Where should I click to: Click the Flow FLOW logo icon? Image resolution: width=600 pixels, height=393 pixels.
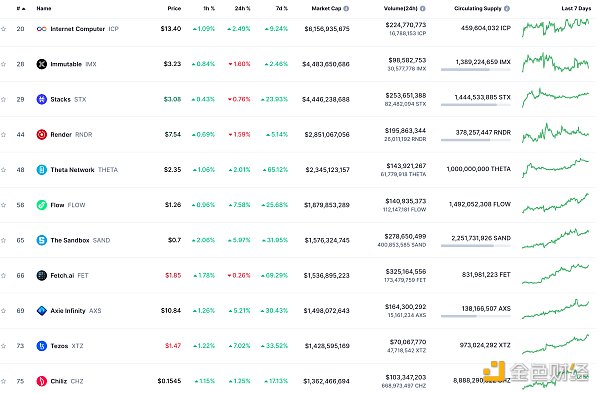[x=41, y=205]
